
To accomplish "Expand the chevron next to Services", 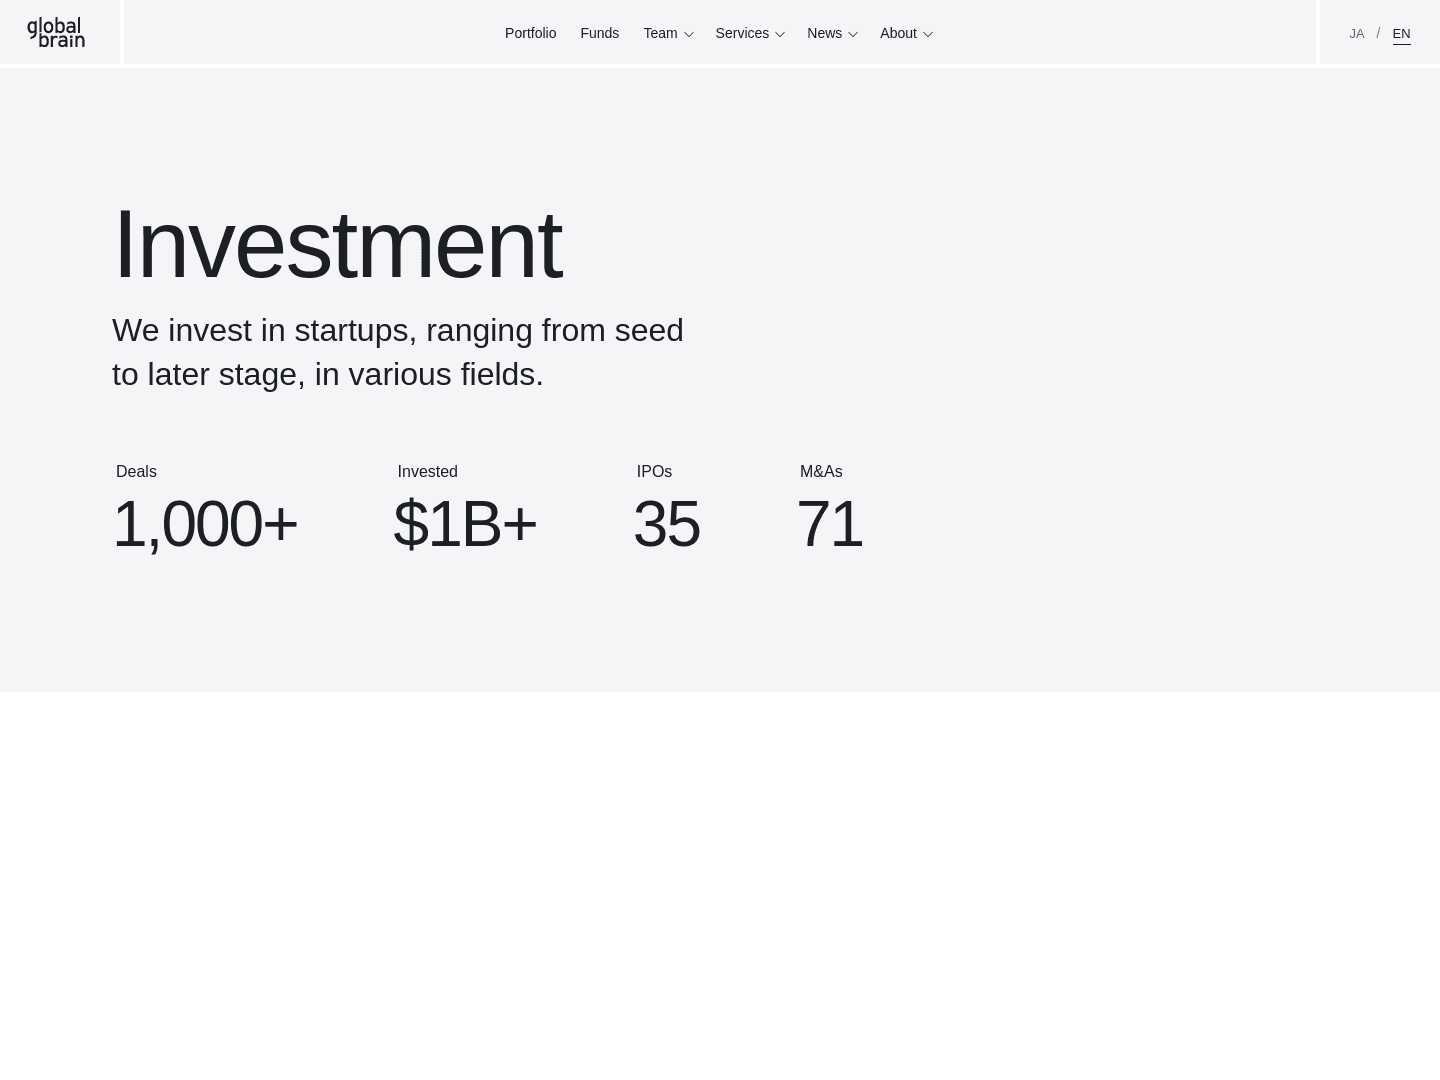I will [x=780, y=34].
